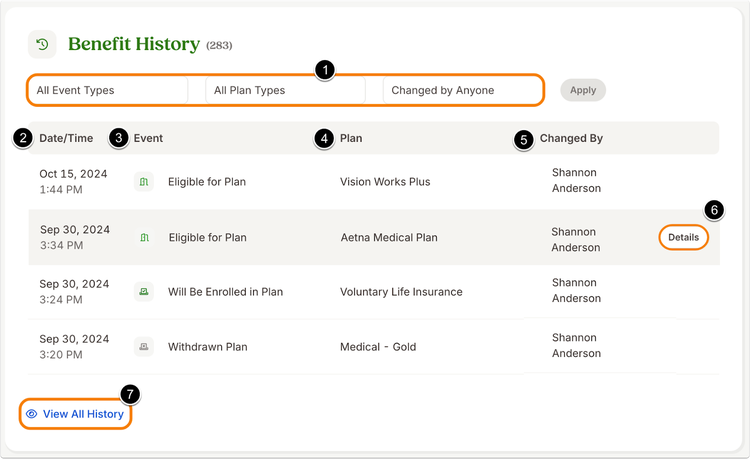Select the Voluntary Life Insurance plan name

point(401,292)
